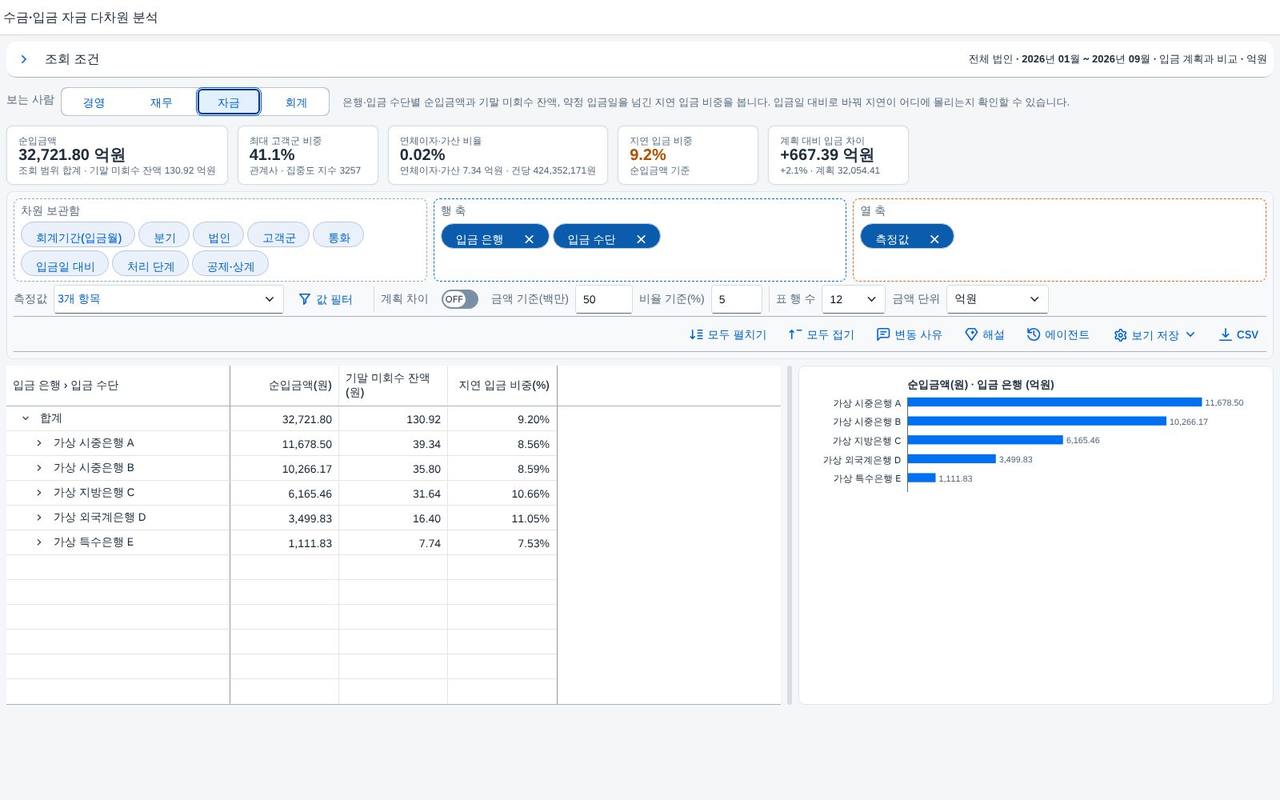Open the 금액 단위 억원 dropdown

tap(997, 299)
